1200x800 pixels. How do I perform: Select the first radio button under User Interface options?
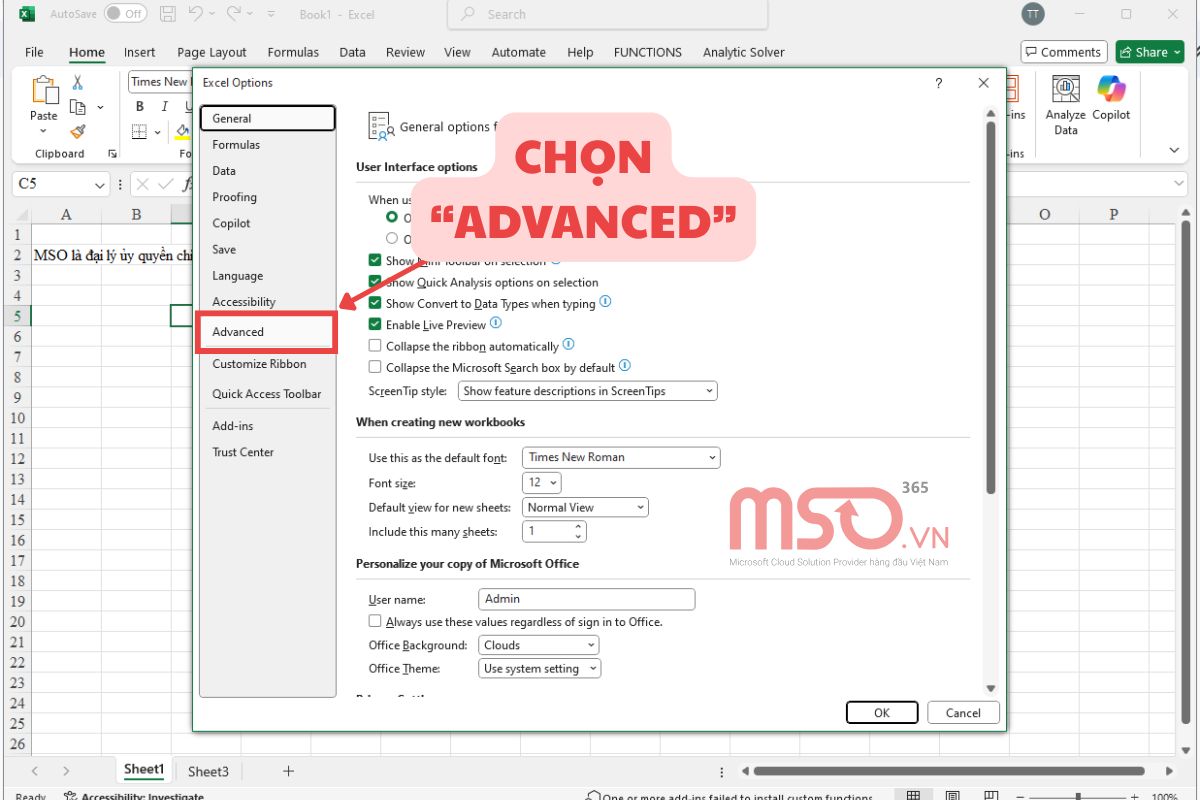[392, 217]
